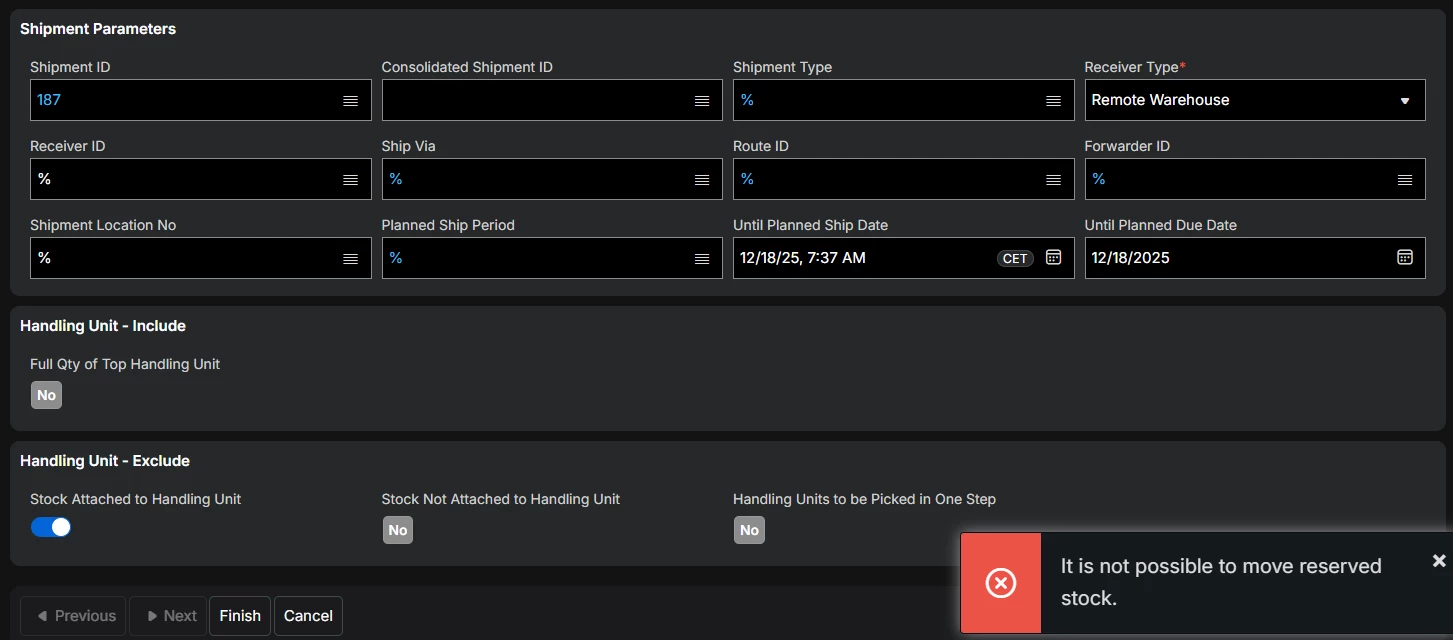Screen dimensions: 1453x640
Task: Close the reserved stock error notification
Action: (1439, 561)
